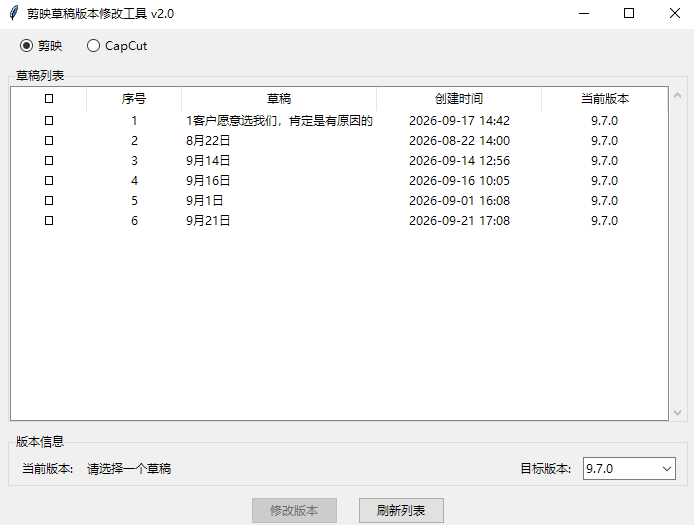Tick the checkbox for the 9月14日 draft
The height and width of the screenshot is (525, 694).
[x=49, y=160]
